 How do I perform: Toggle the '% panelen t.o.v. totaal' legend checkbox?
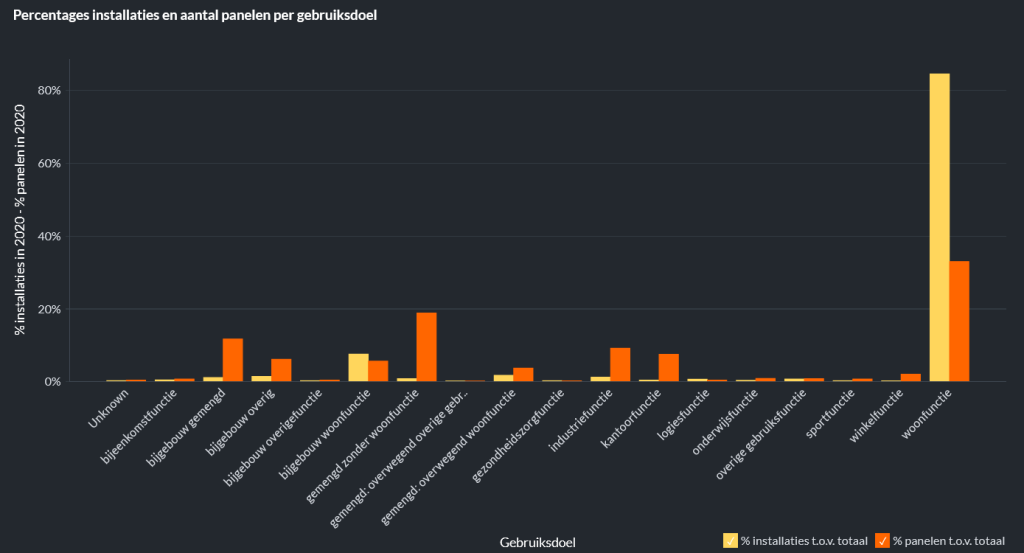pyautogui.click(x=882, y=541)
